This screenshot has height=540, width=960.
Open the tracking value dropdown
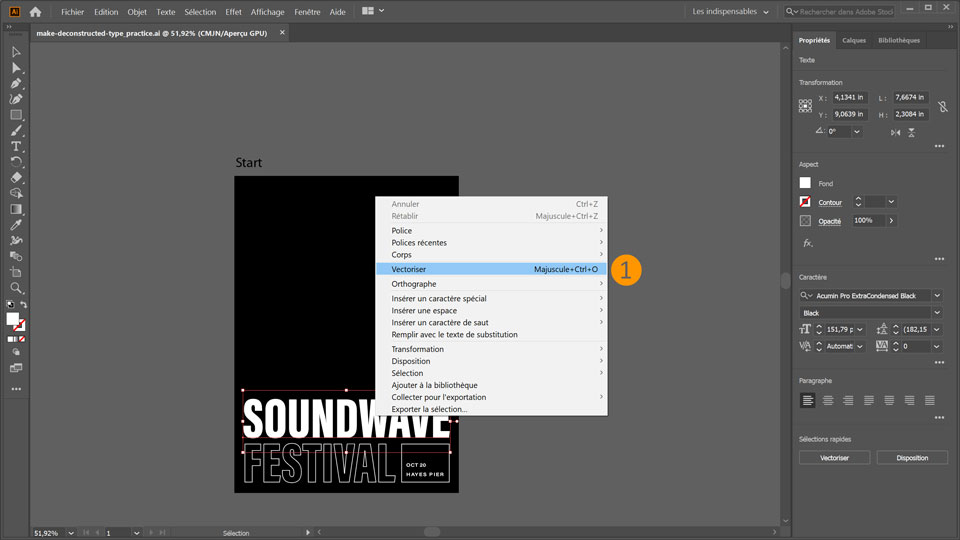(x=937, y=347)
